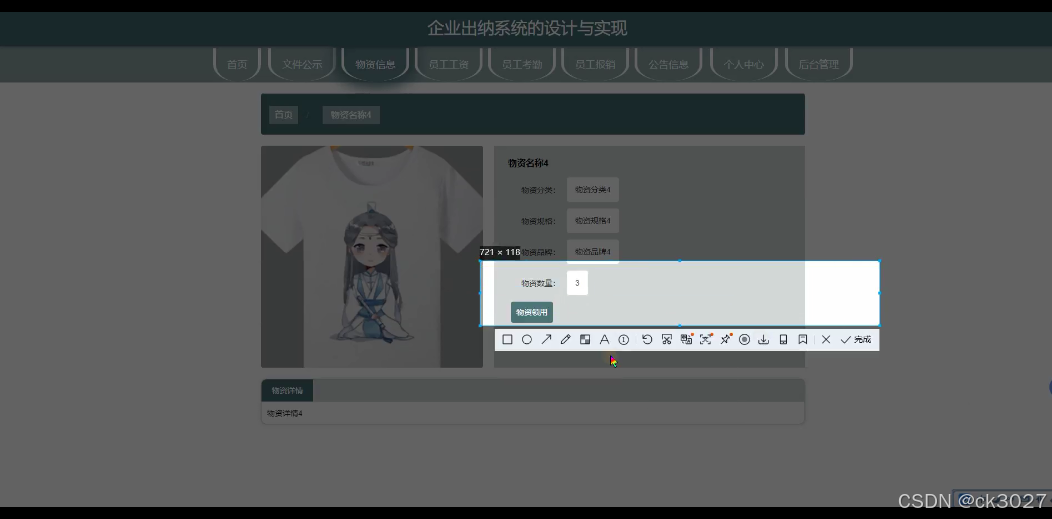Image resolution: width=1052 pixels, height=519 pixels.
Task: Click the 物资详情4 description text
Action: click(x=284, y=413)
